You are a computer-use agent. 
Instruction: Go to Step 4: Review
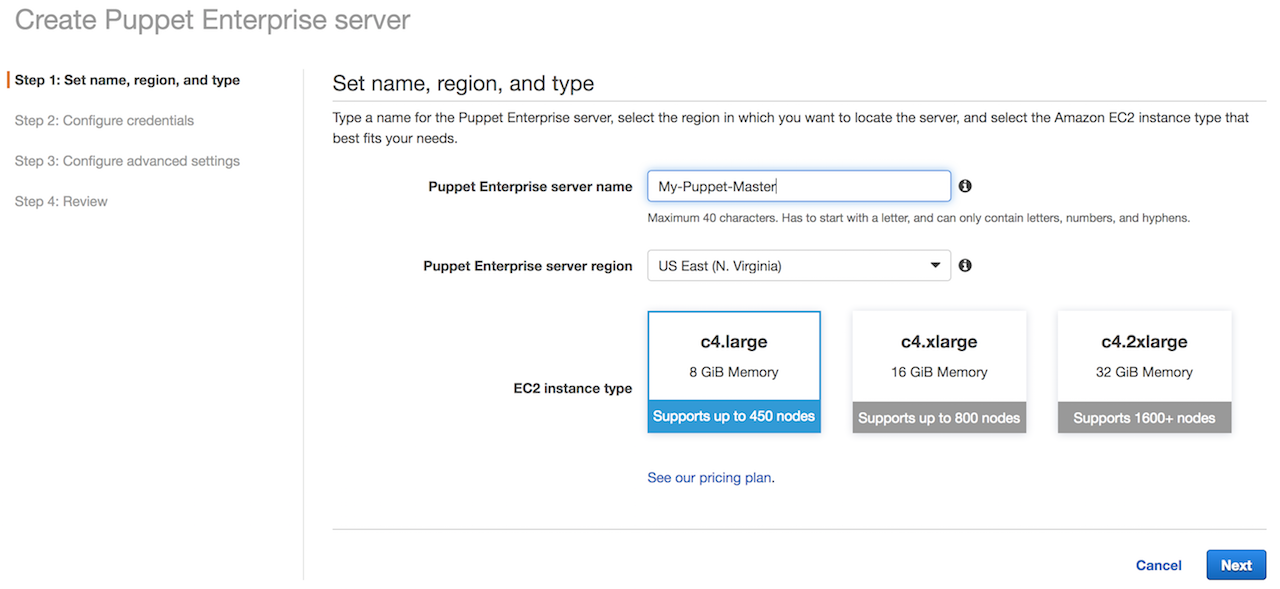point(61,202)
